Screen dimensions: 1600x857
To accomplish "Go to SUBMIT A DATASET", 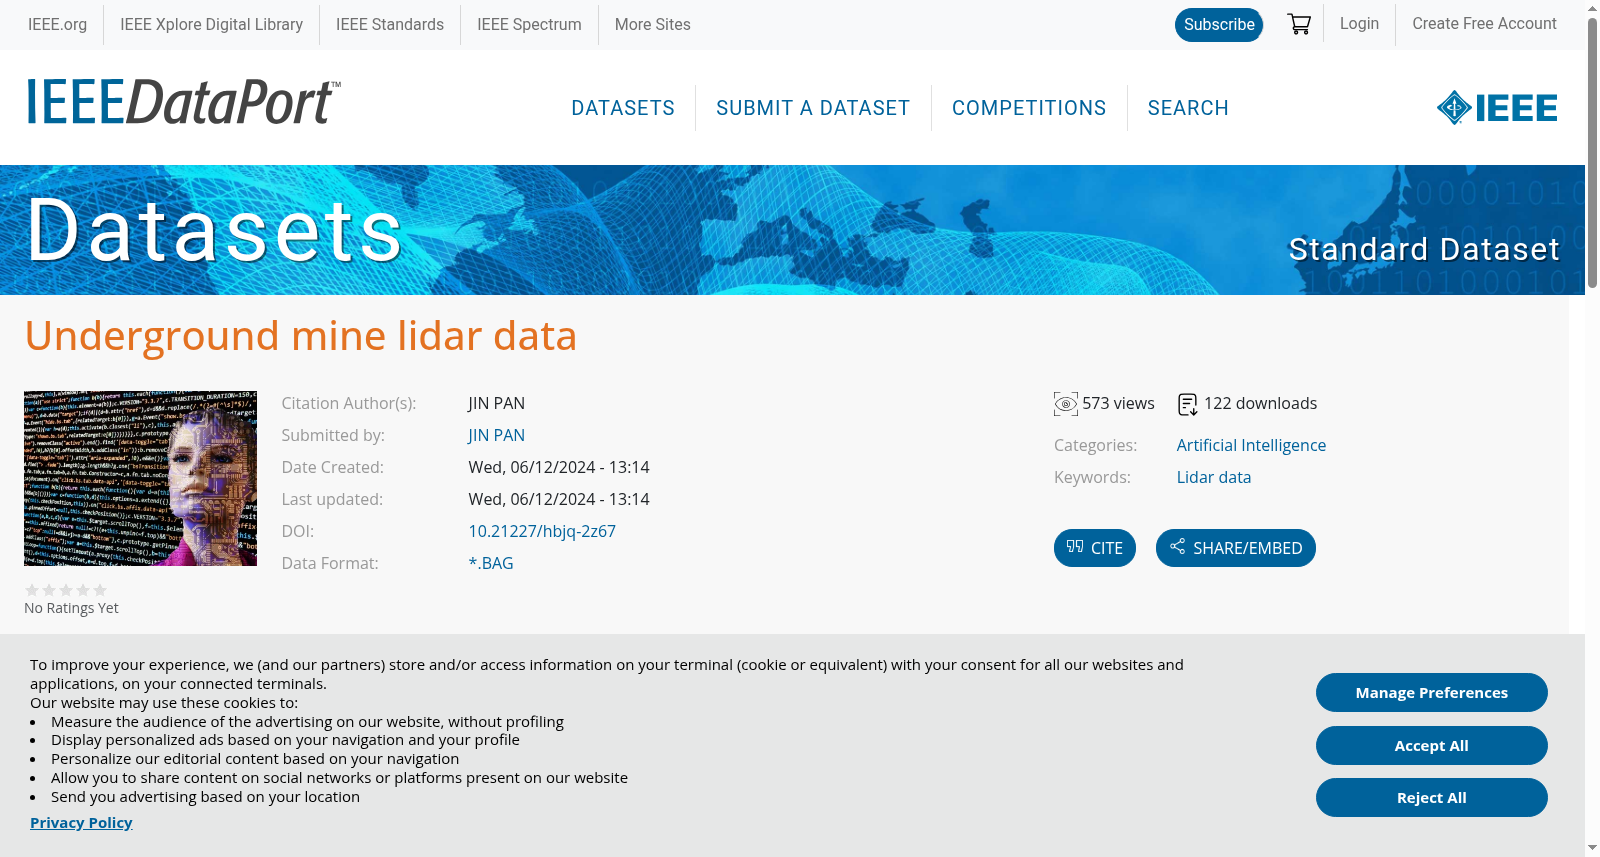I will click(813, 108).
